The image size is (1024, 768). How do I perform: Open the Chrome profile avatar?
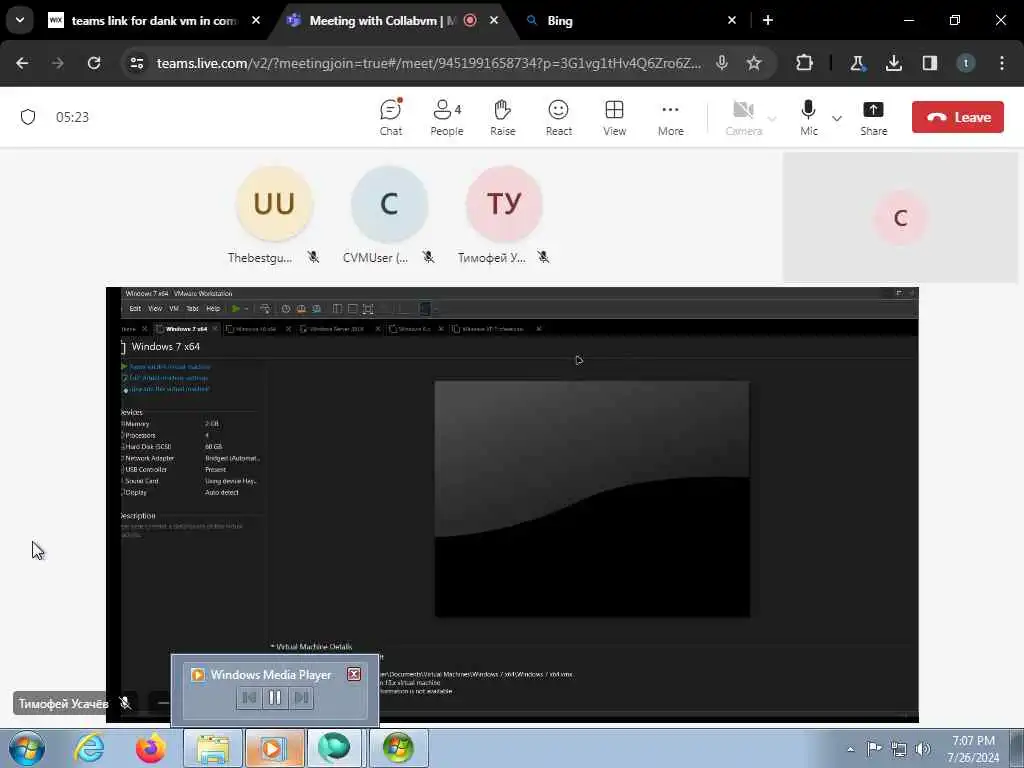966,63
